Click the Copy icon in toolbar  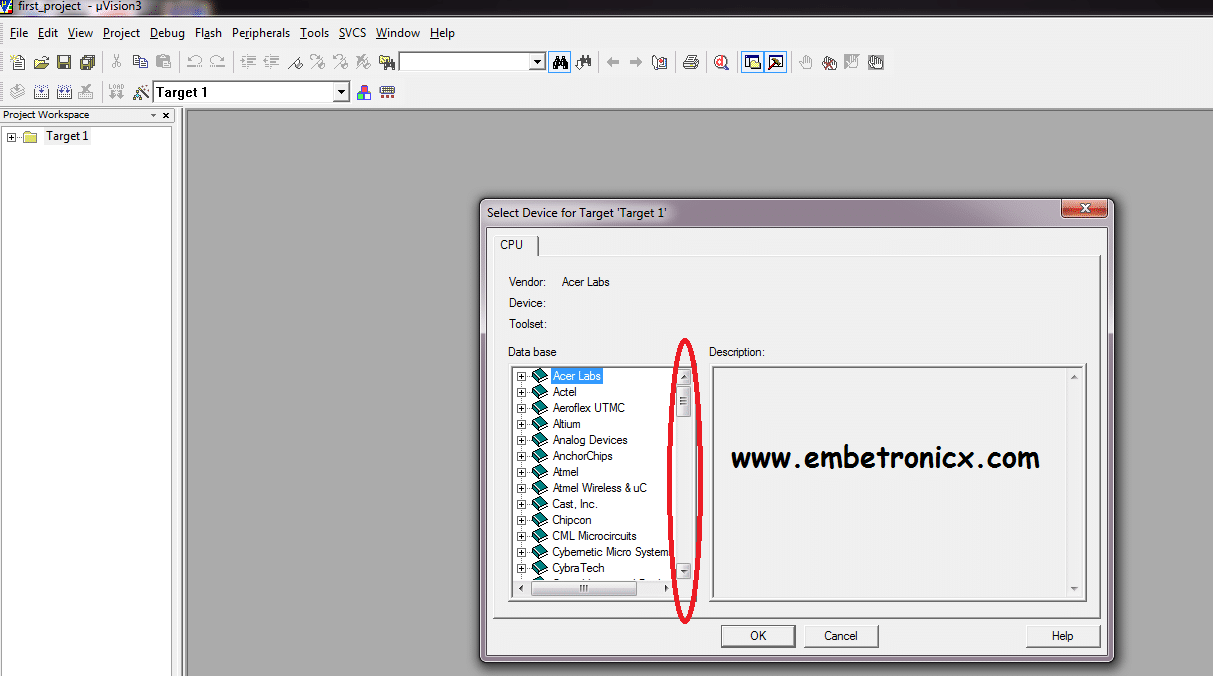pyautogui.click(x=140, y=62)
